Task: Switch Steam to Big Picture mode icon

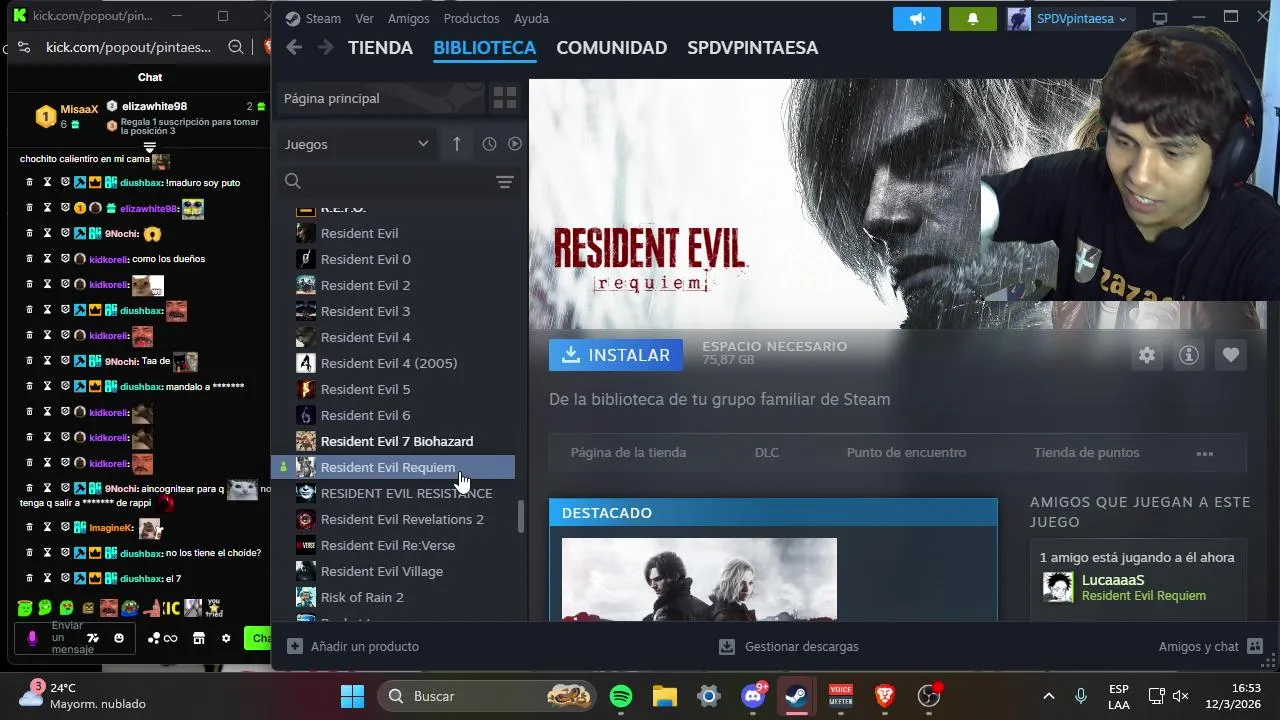Action: pos(1160,18)
